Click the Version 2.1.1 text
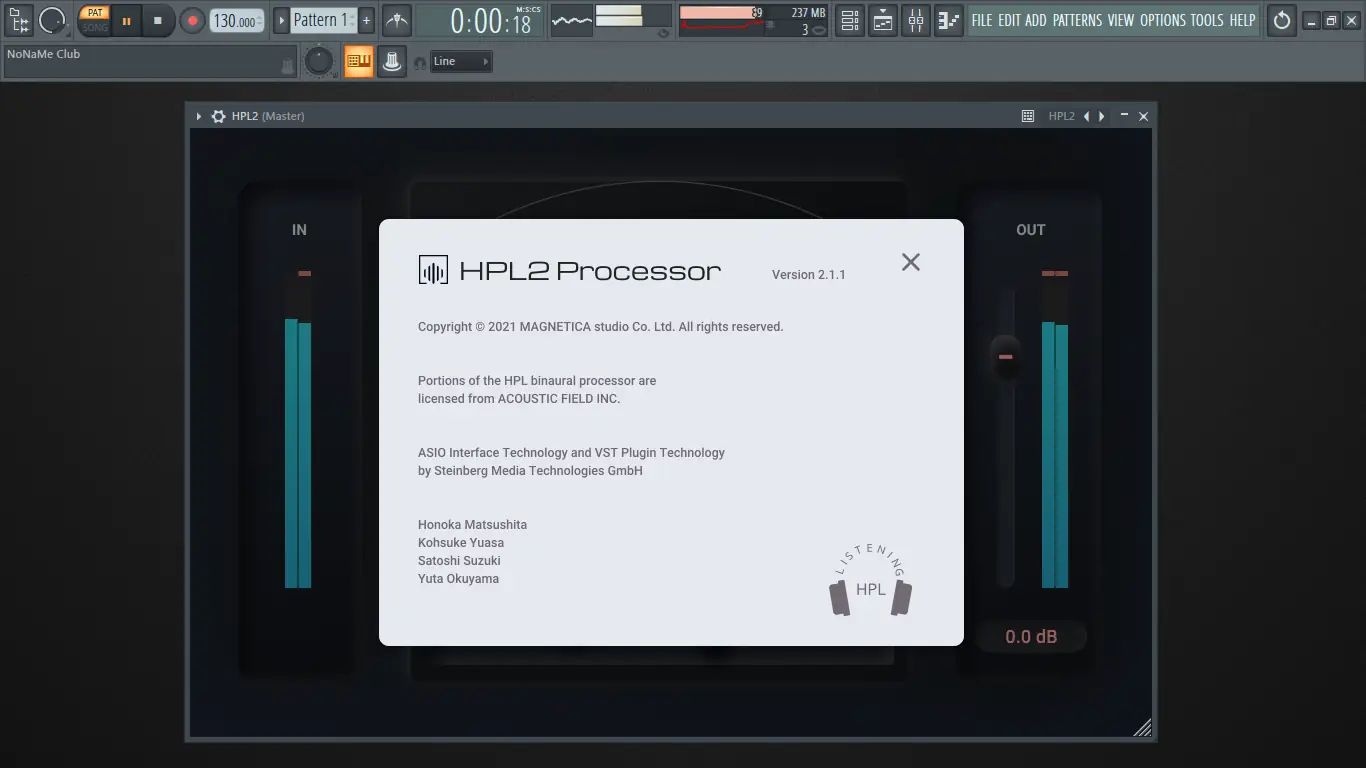Image resolution: width=1366 pixels, height=768 pixels. click(x=809, y=275)
